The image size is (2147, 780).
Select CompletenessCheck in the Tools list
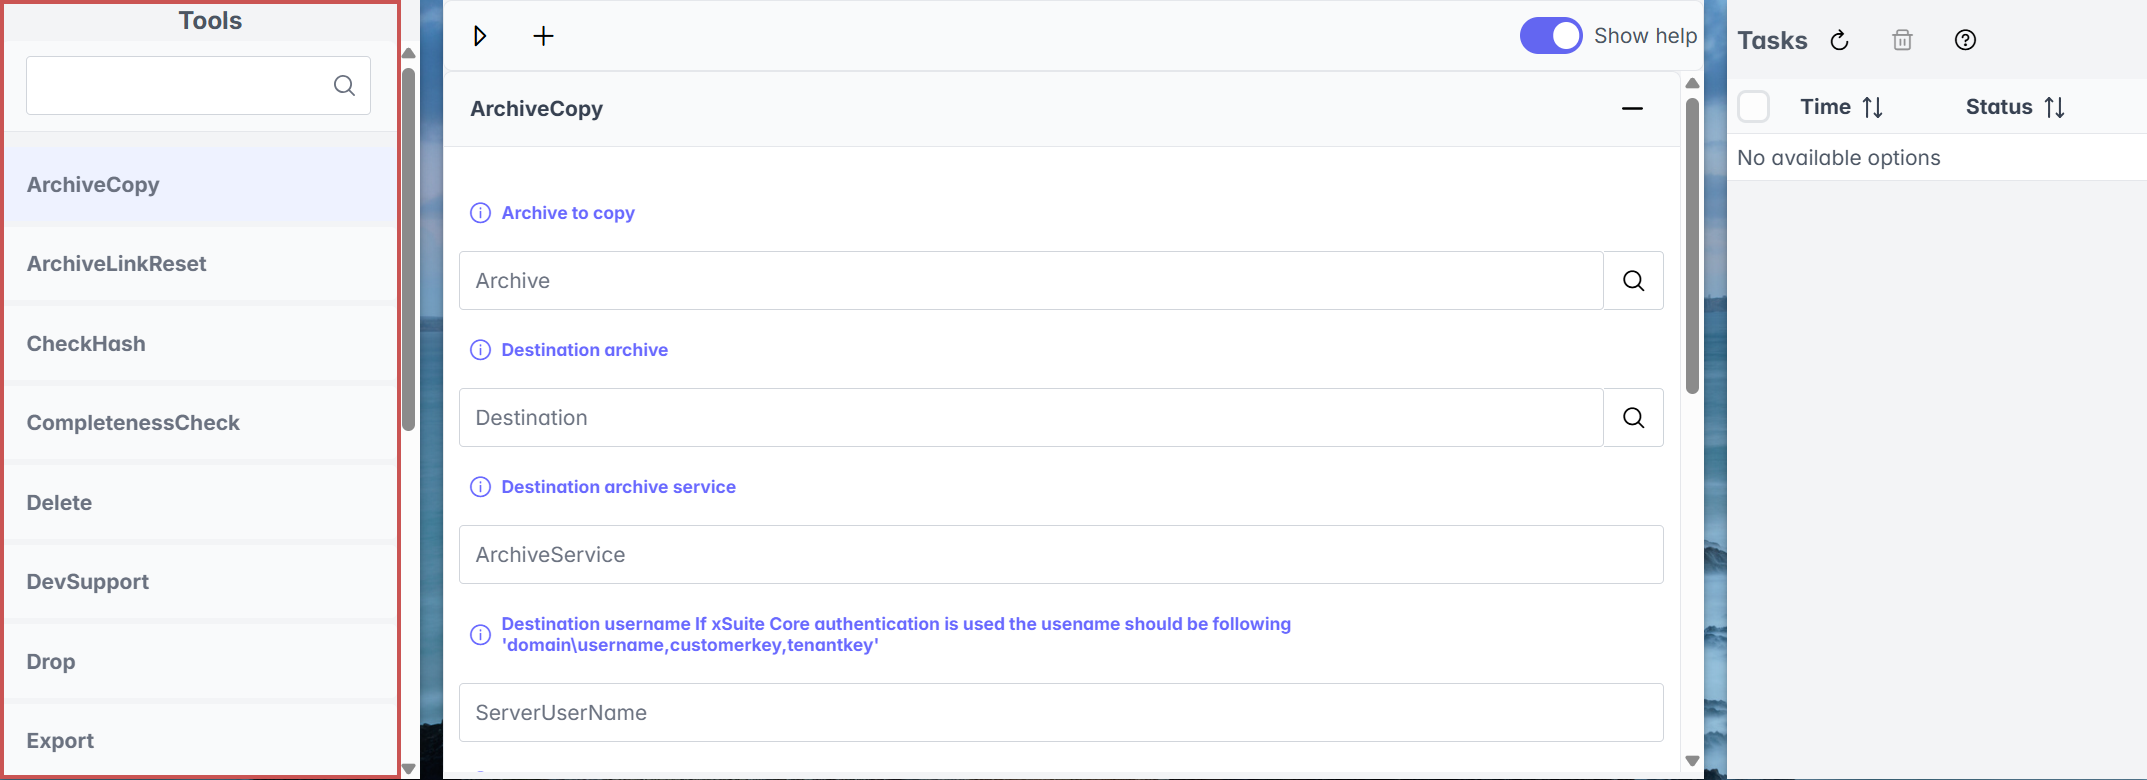tap(133, 423)
